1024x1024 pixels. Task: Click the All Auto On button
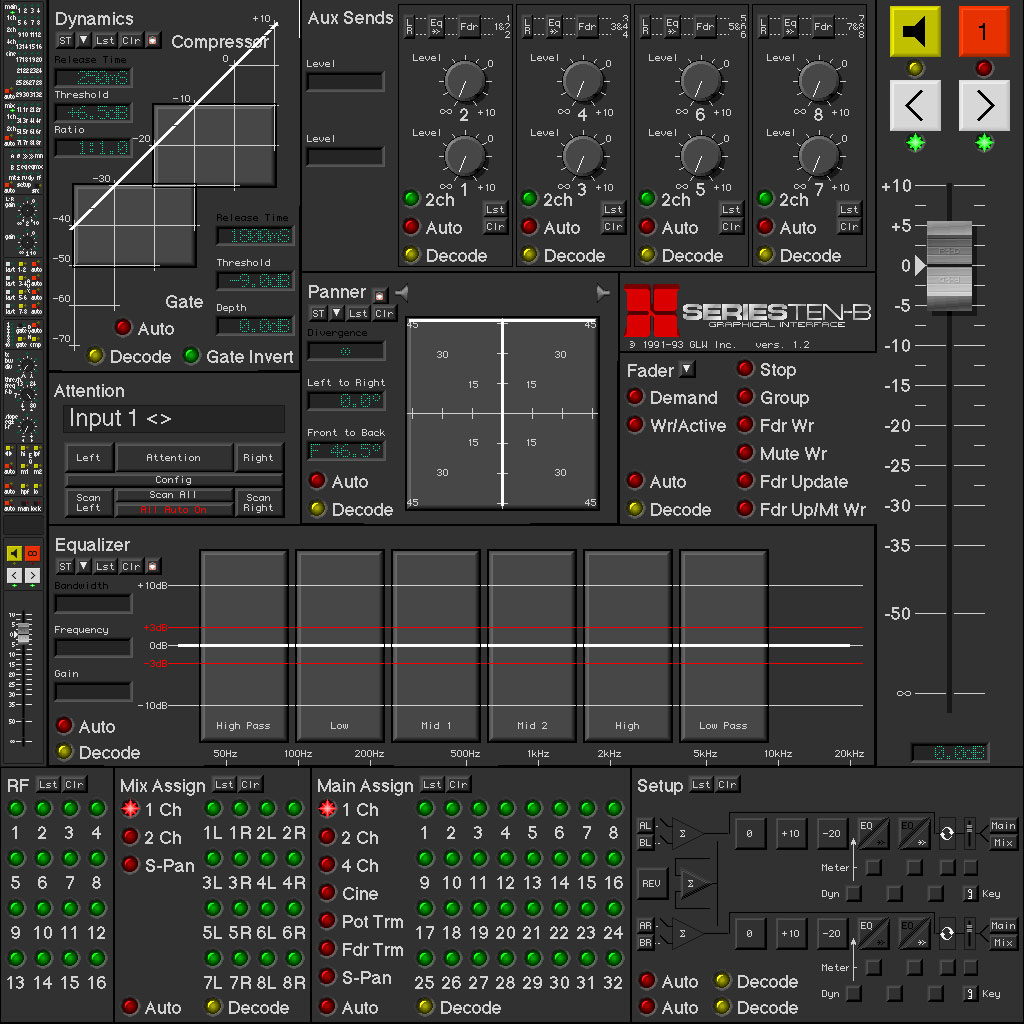click(x=174, y=510)
